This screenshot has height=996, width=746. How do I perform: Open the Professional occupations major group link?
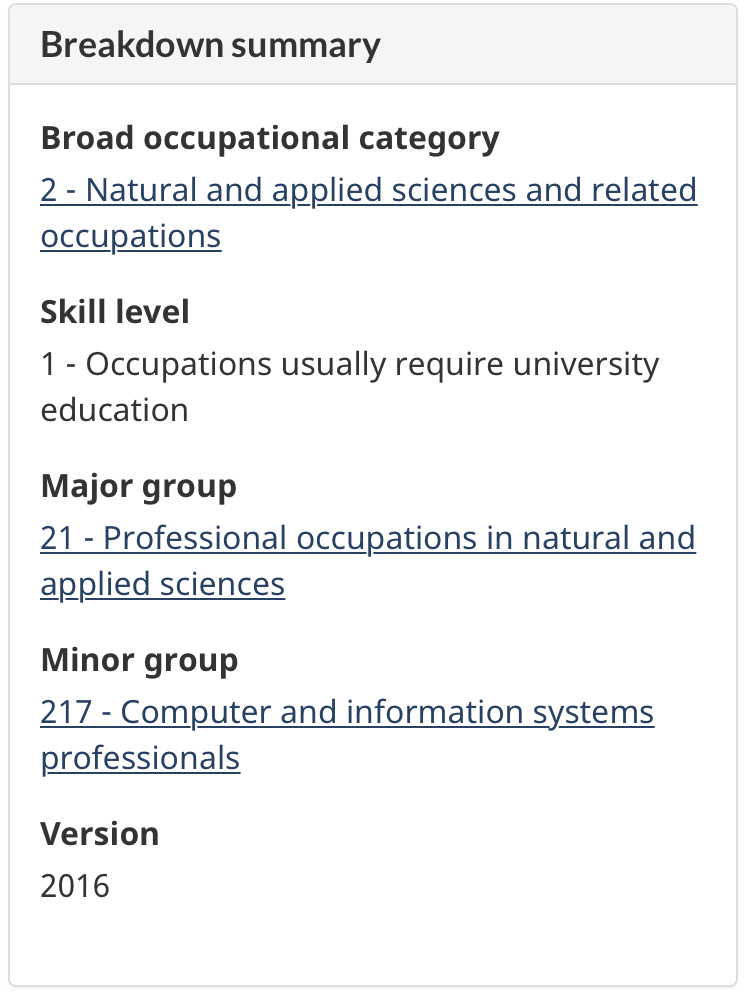pyautogui.click(x=368, y=538)
